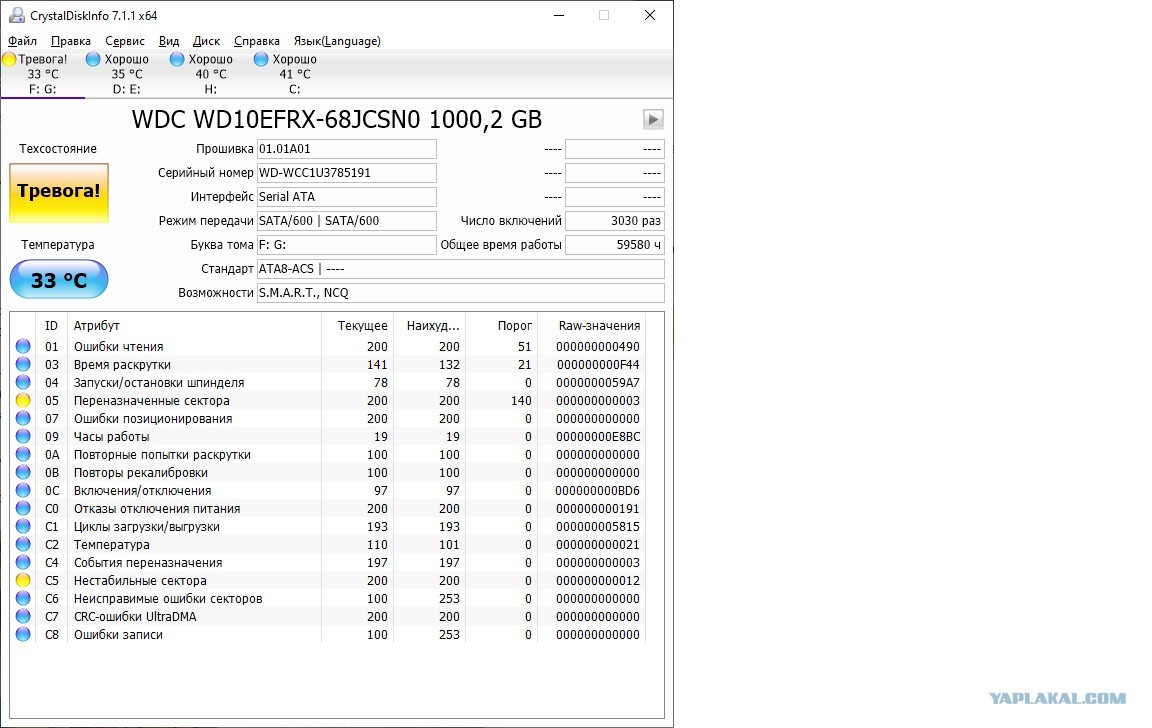
Task: Click the blue status icon for Время раскрутки
Action: [24, 364]
